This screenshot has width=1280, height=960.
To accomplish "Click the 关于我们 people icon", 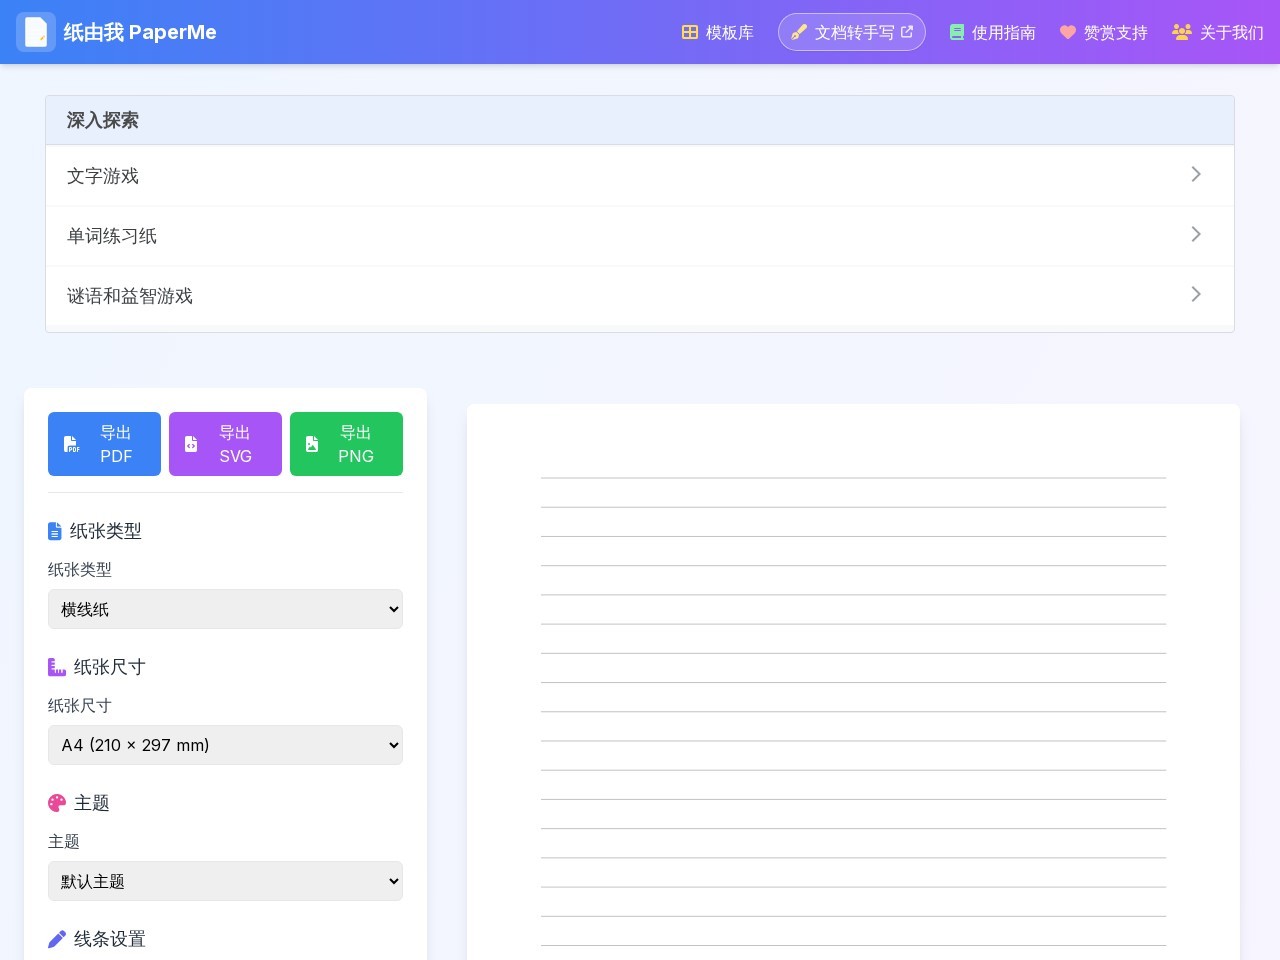I will (x=1182, y=32).
